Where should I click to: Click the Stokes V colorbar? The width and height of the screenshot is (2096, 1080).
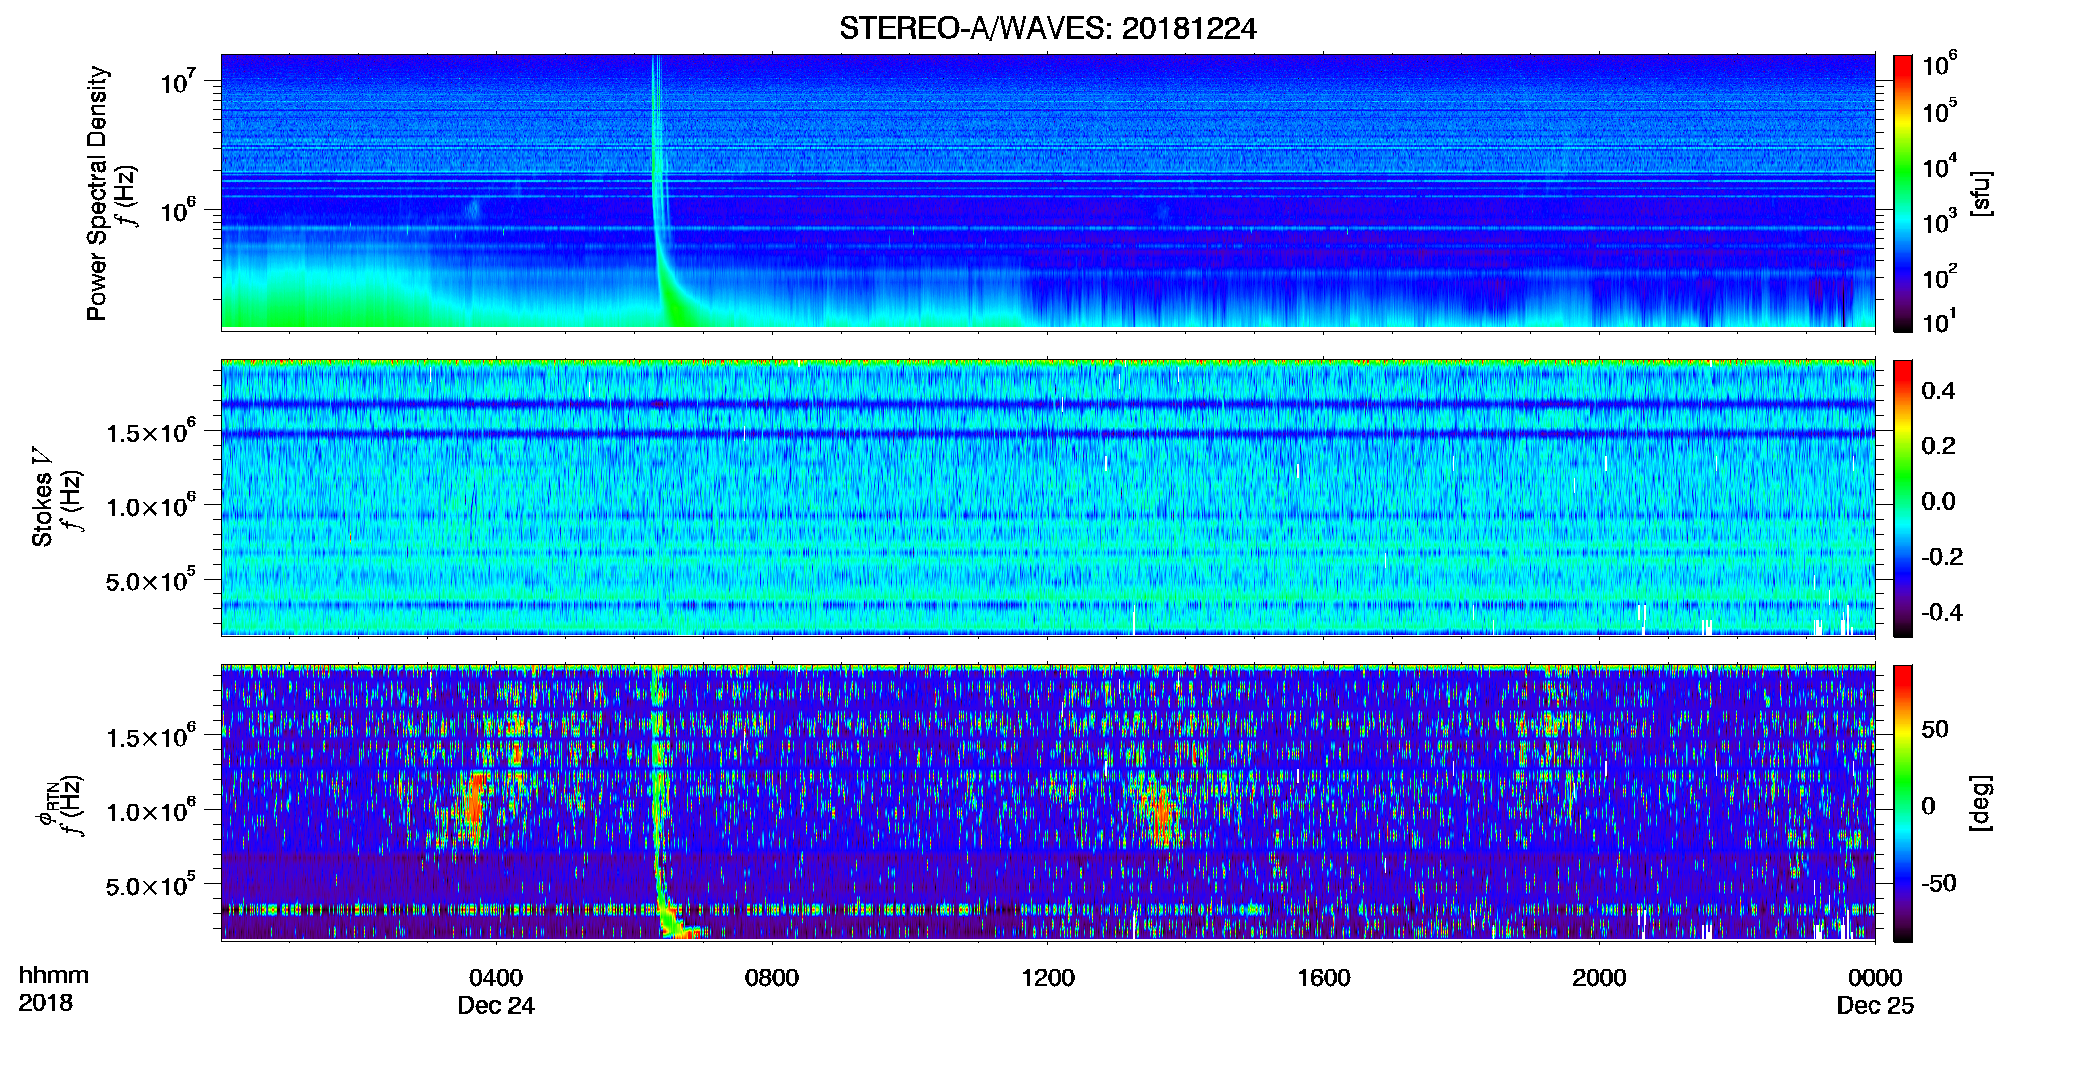tap(1903, 498)
